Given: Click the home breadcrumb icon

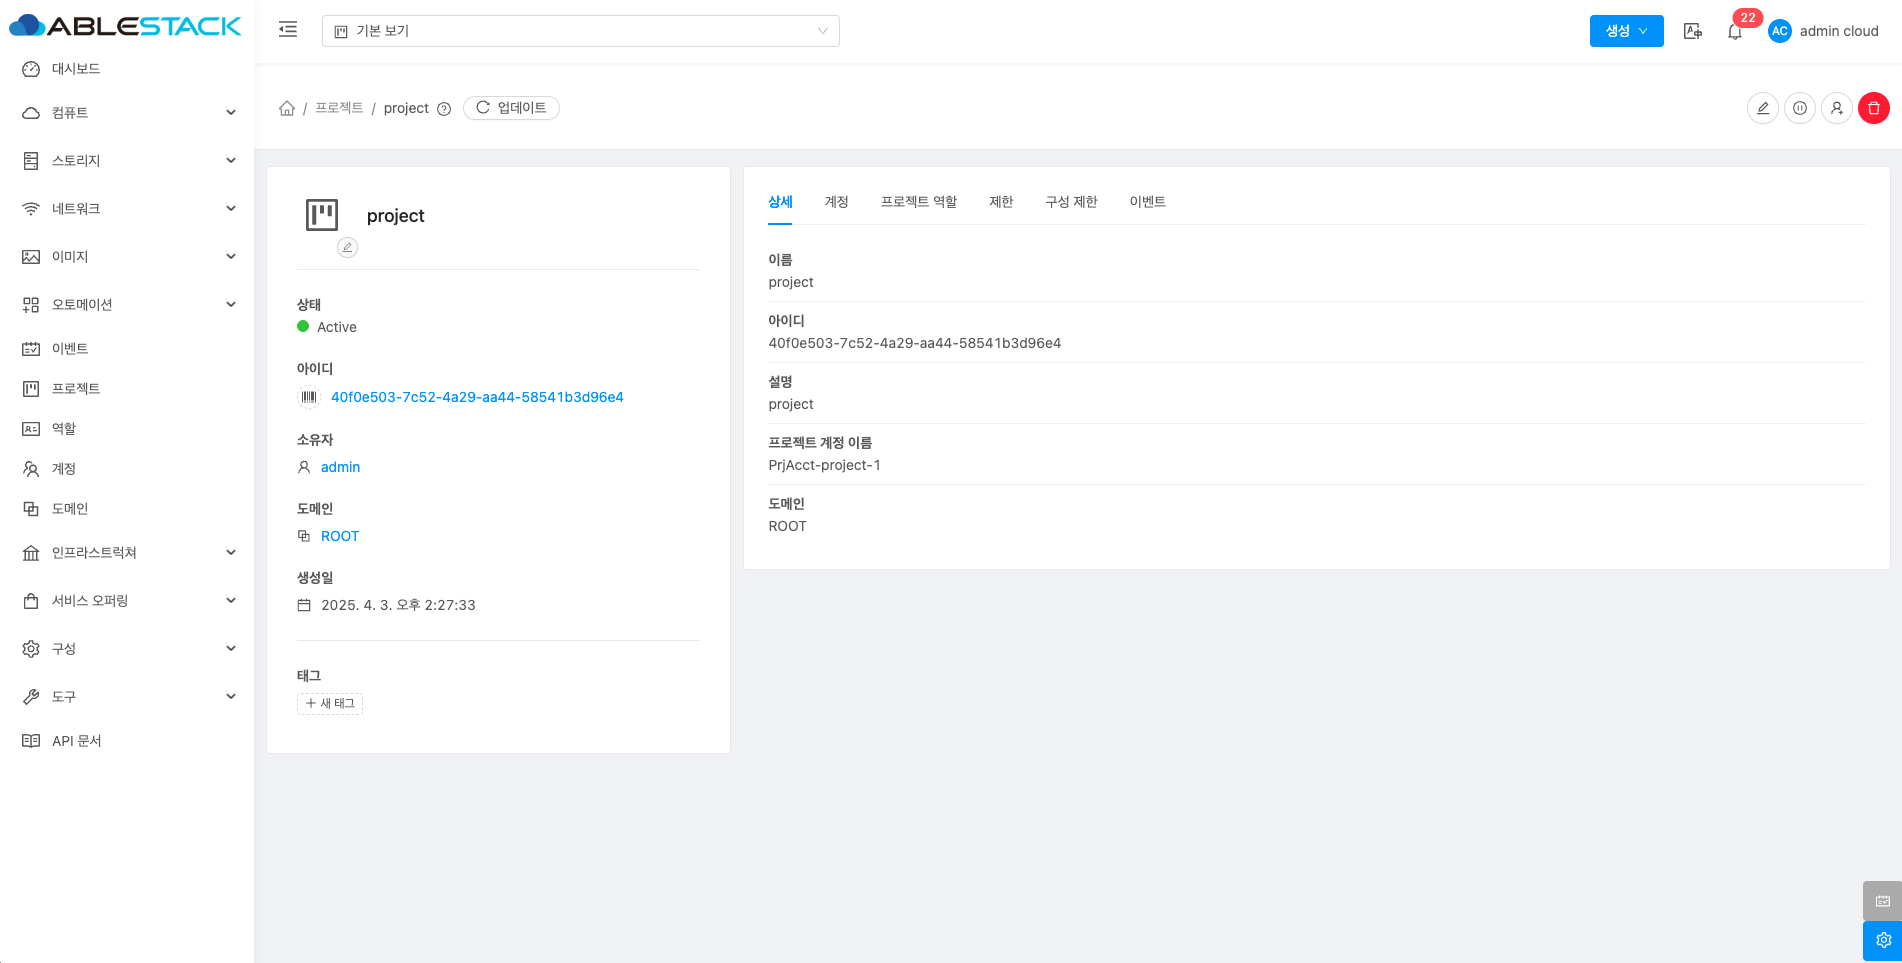Looking at the screenshot, I should [x=287, y=108].
